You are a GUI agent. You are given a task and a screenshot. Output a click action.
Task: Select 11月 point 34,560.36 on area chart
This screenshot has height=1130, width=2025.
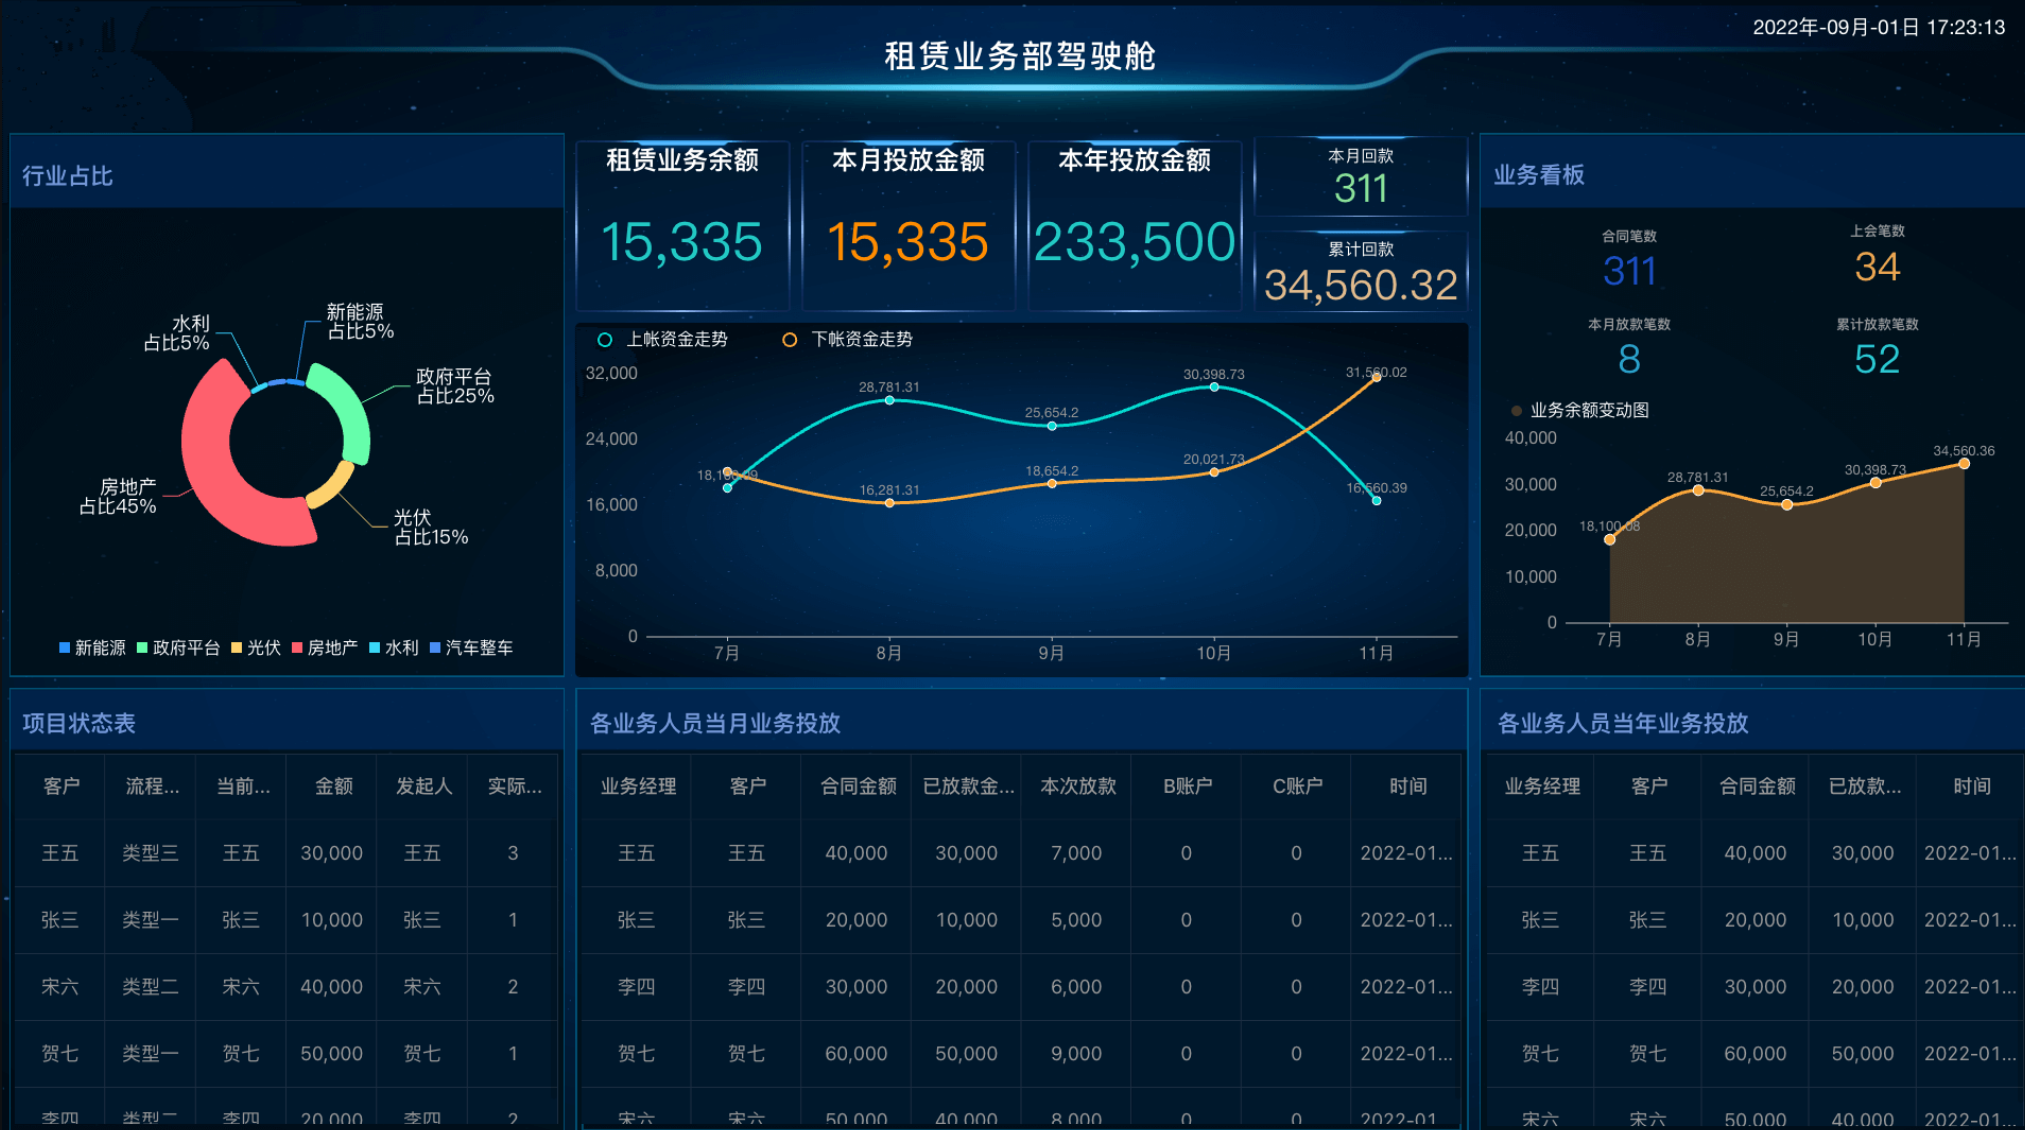[1963, 463]
